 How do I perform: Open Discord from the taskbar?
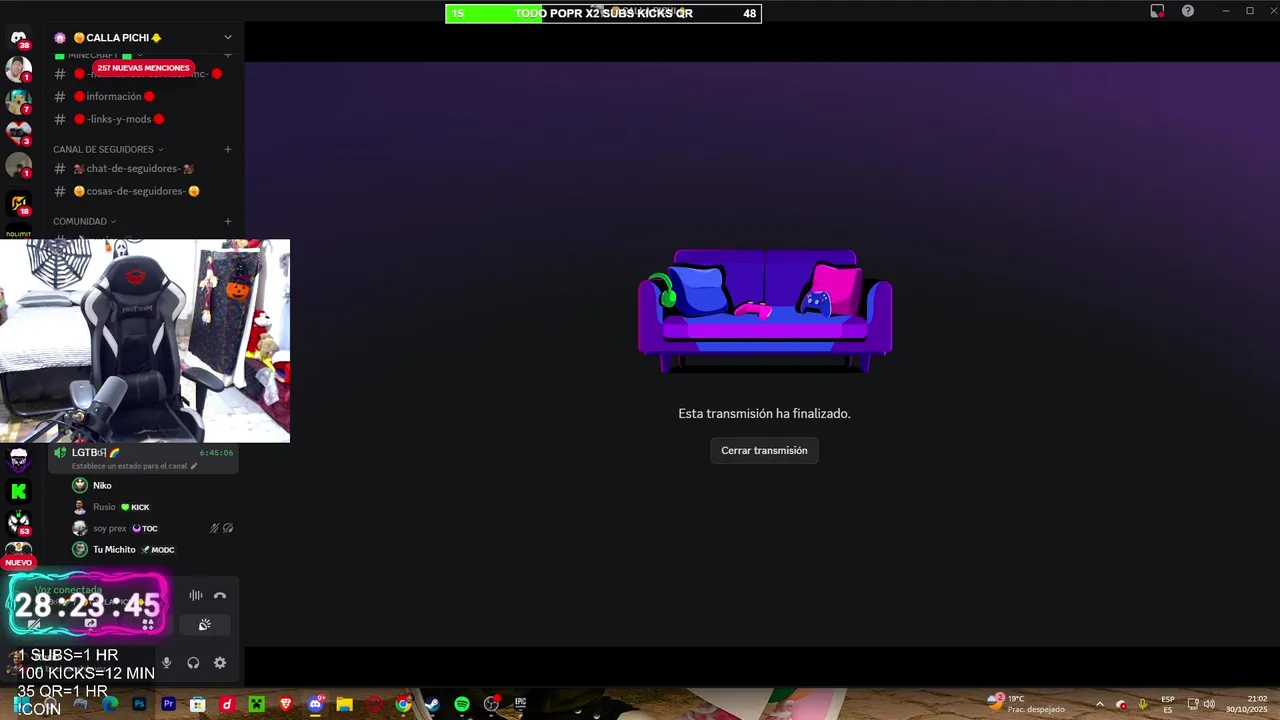316,704
